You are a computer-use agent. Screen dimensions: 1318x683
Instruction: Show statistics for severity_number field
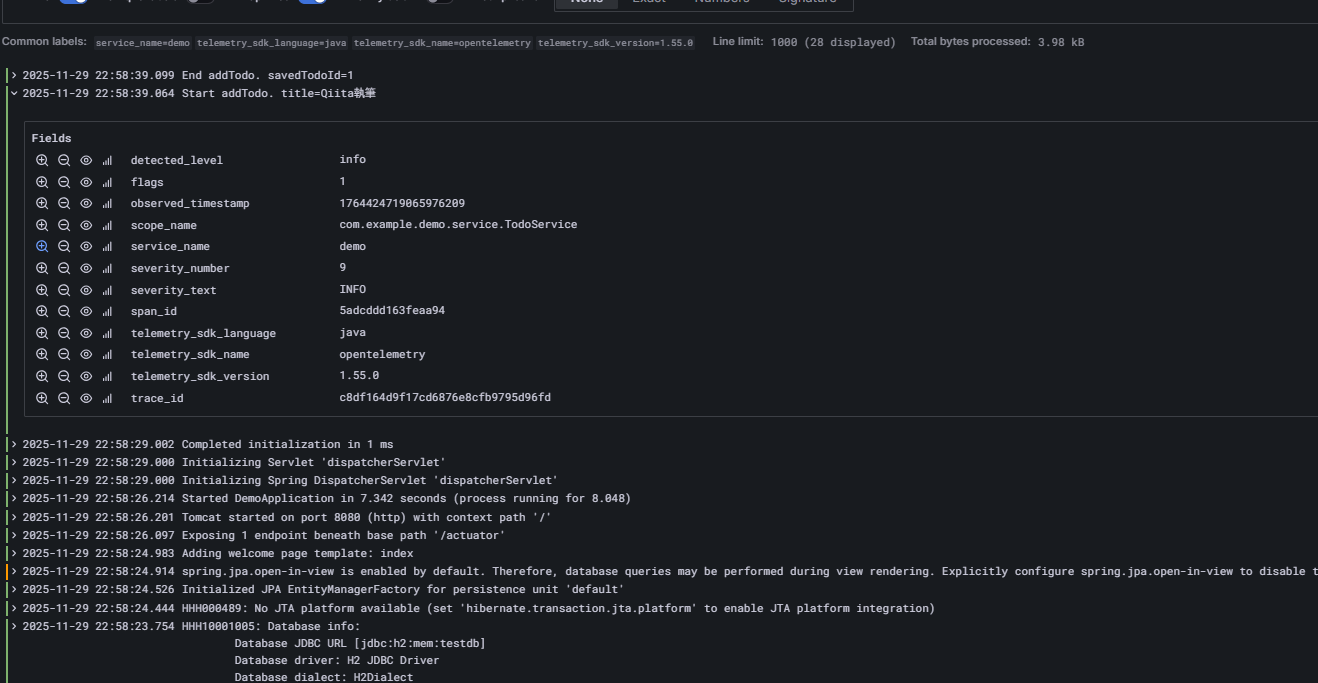[x=107, y=268]
